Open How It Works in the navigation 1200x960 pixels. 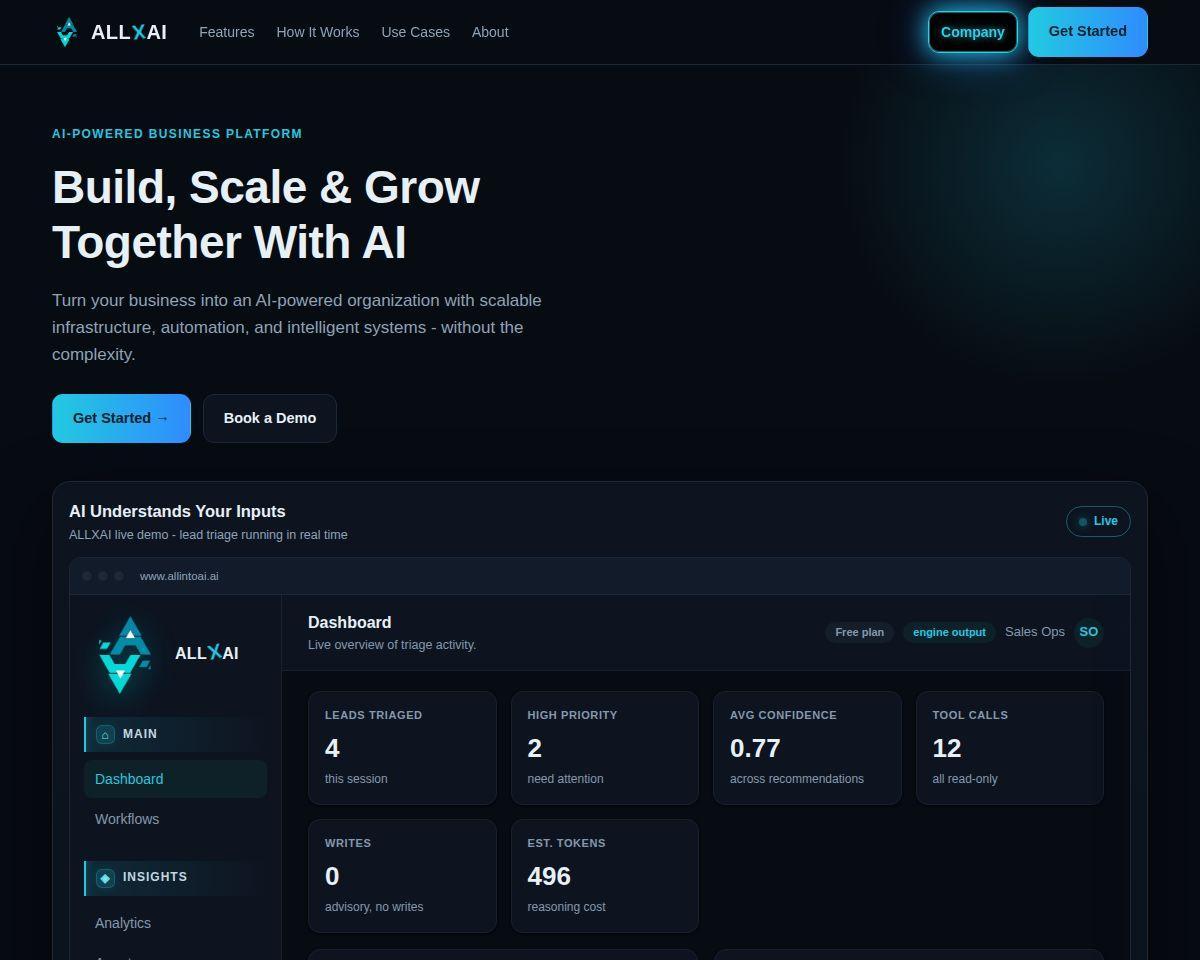tap(318, 32)
